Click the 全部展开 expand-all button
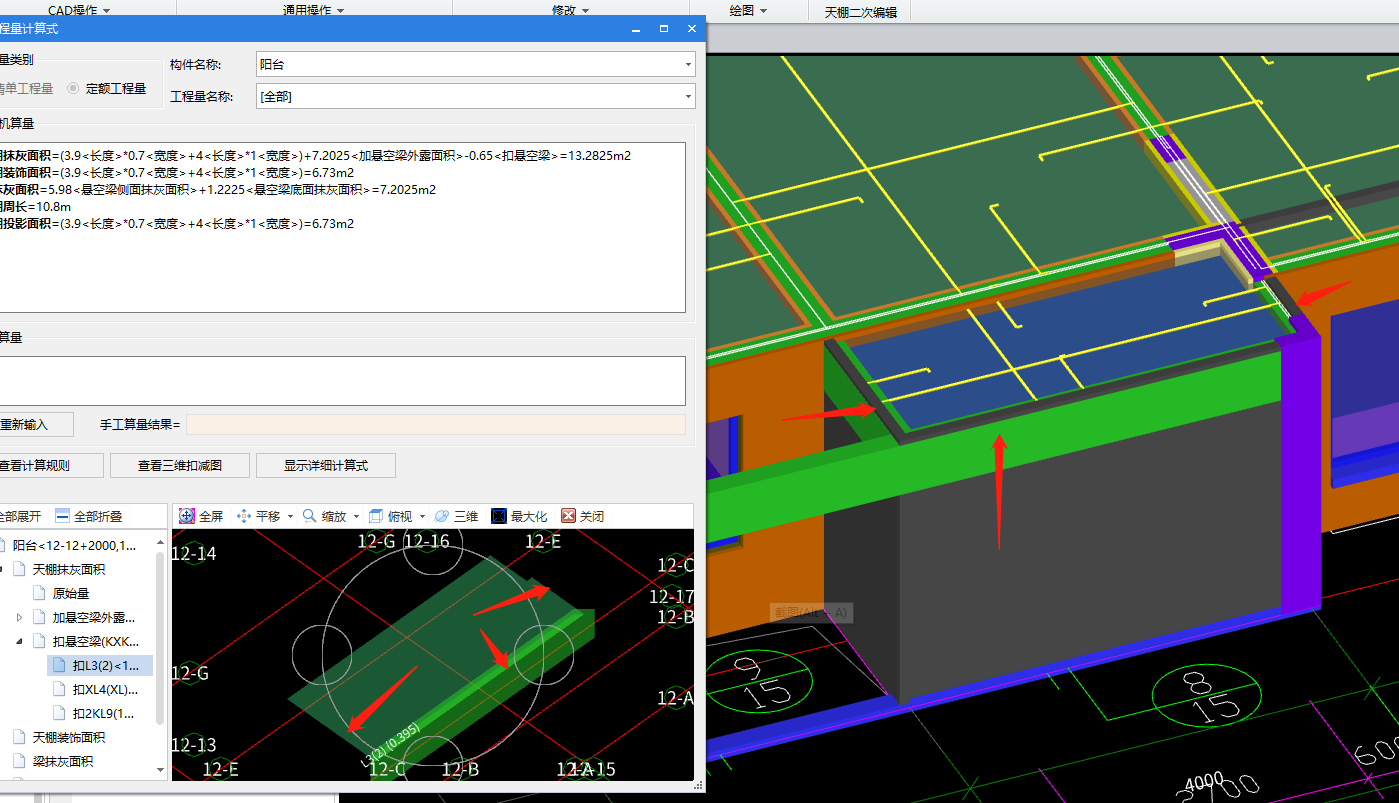 (21, 516)
